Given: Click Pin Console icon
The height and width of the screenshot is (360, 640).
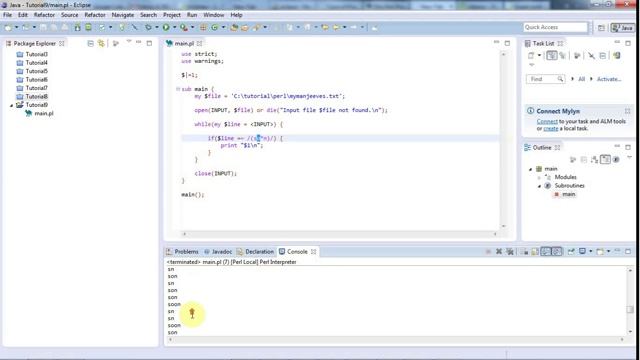Looking at the screenshot, I should pos(571,251).
